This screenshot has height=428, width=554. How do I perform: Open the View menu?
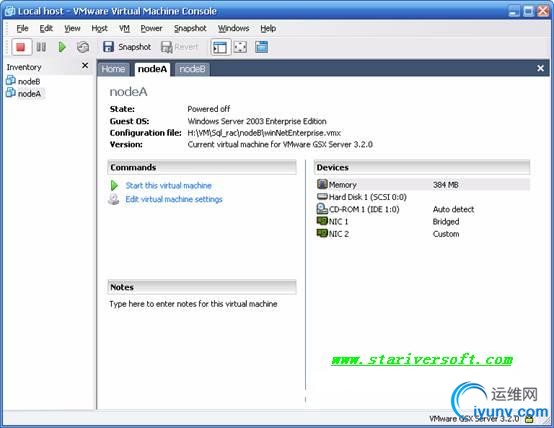tap(72, 28)
